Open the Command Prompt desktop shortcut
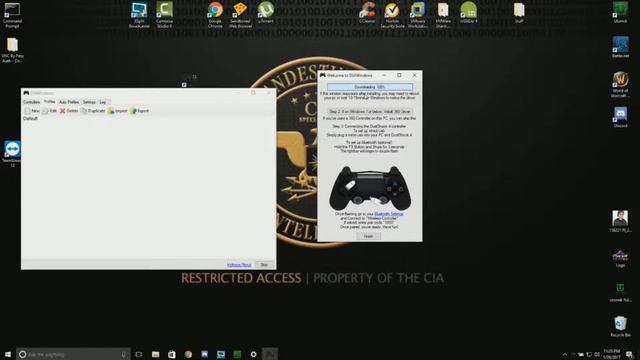Image resolution: width=640 pixels, height=360 pixels. 12,16
